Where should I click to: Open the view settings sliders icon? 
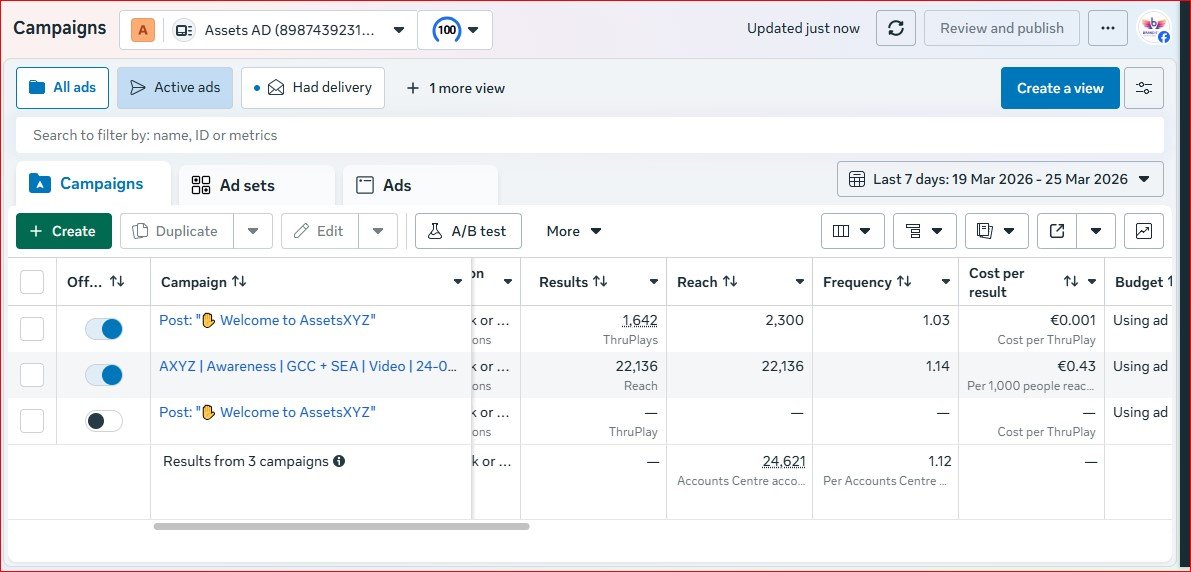[x=1144, y=88]
